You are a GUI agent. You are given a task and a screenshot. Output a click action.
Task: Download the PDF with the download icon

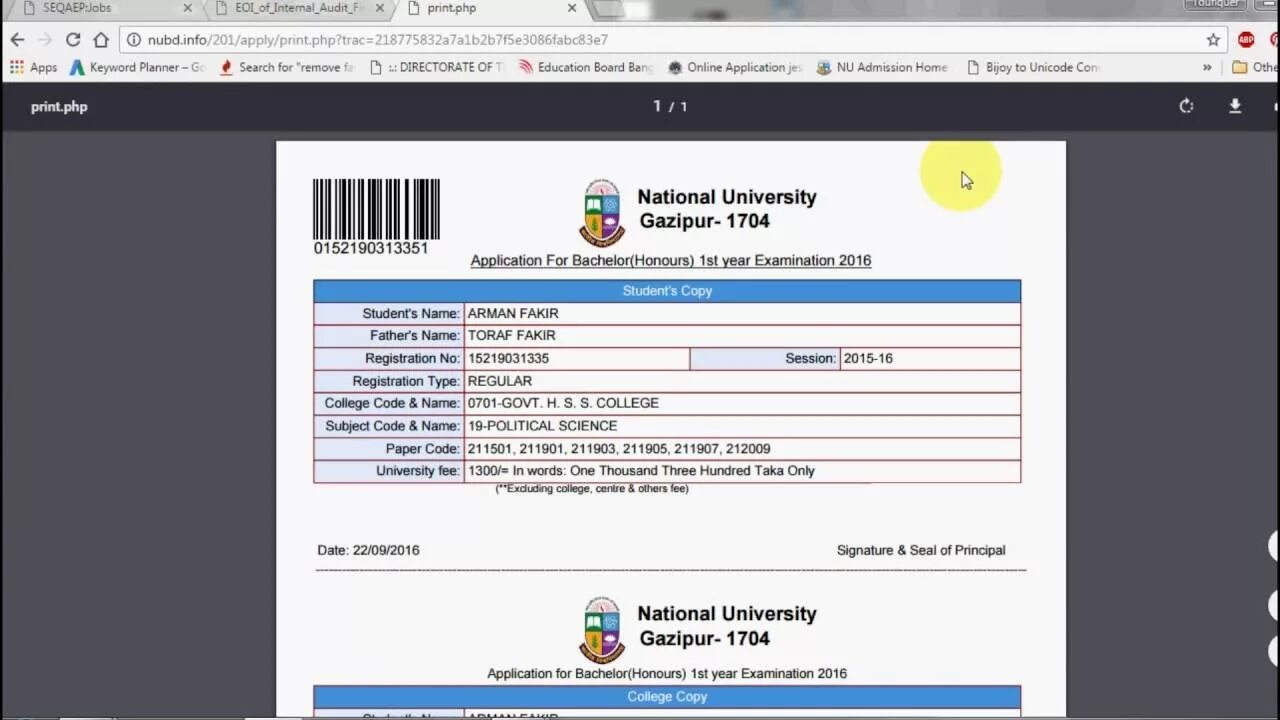click(x=1235, y=106)
